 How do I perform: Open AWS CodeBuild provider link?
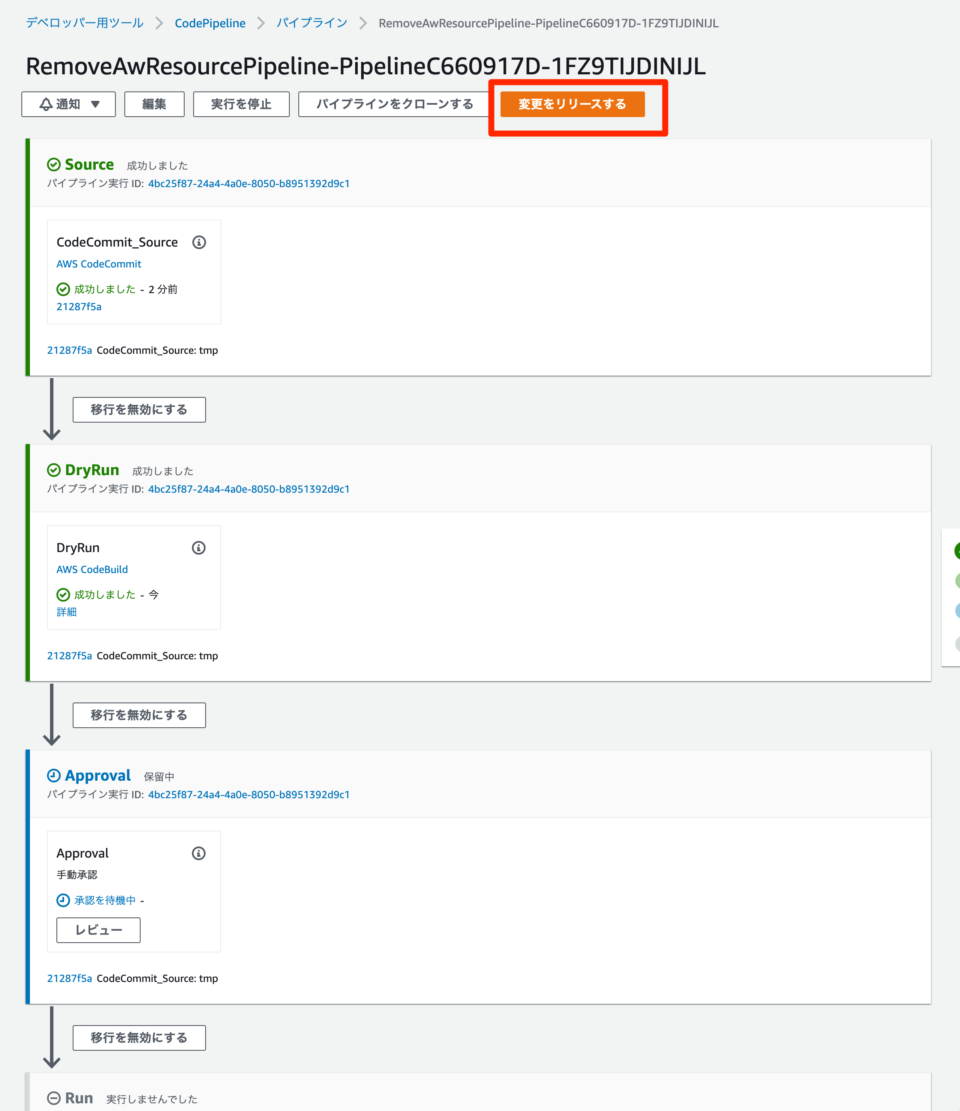[x=92, y=569]
